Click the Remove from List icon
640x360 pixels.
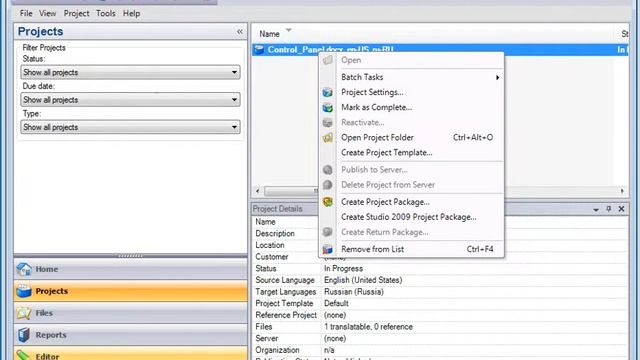(x=327, y=249)
